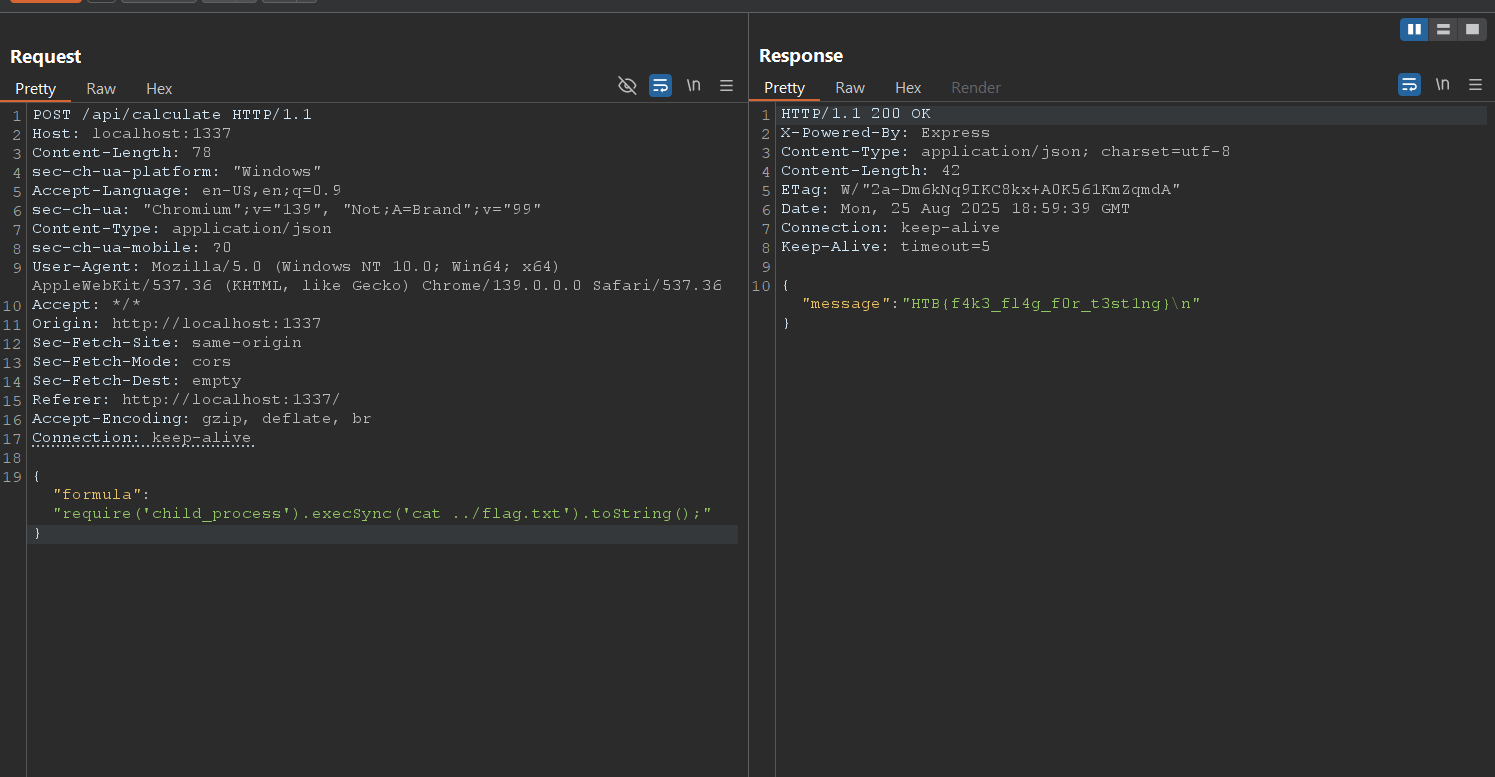Viewport: 1495px width, 777px height.
Task: Click the response 'Connection: keep-alive' header
Action: 891,228
